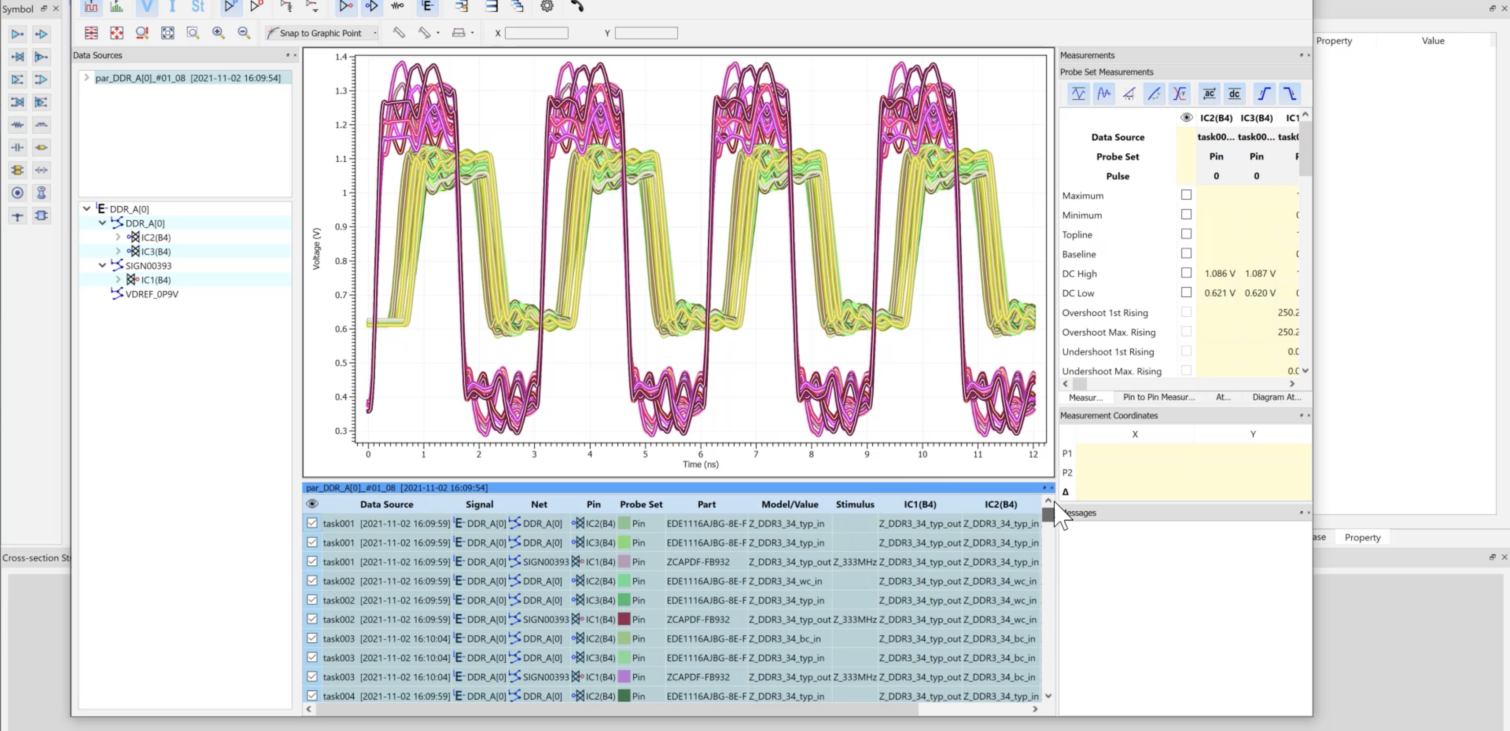Enable the Topline measurement checkbox
The width and height of the screenshot is (1510, 731).
(x=1186, y=234)
